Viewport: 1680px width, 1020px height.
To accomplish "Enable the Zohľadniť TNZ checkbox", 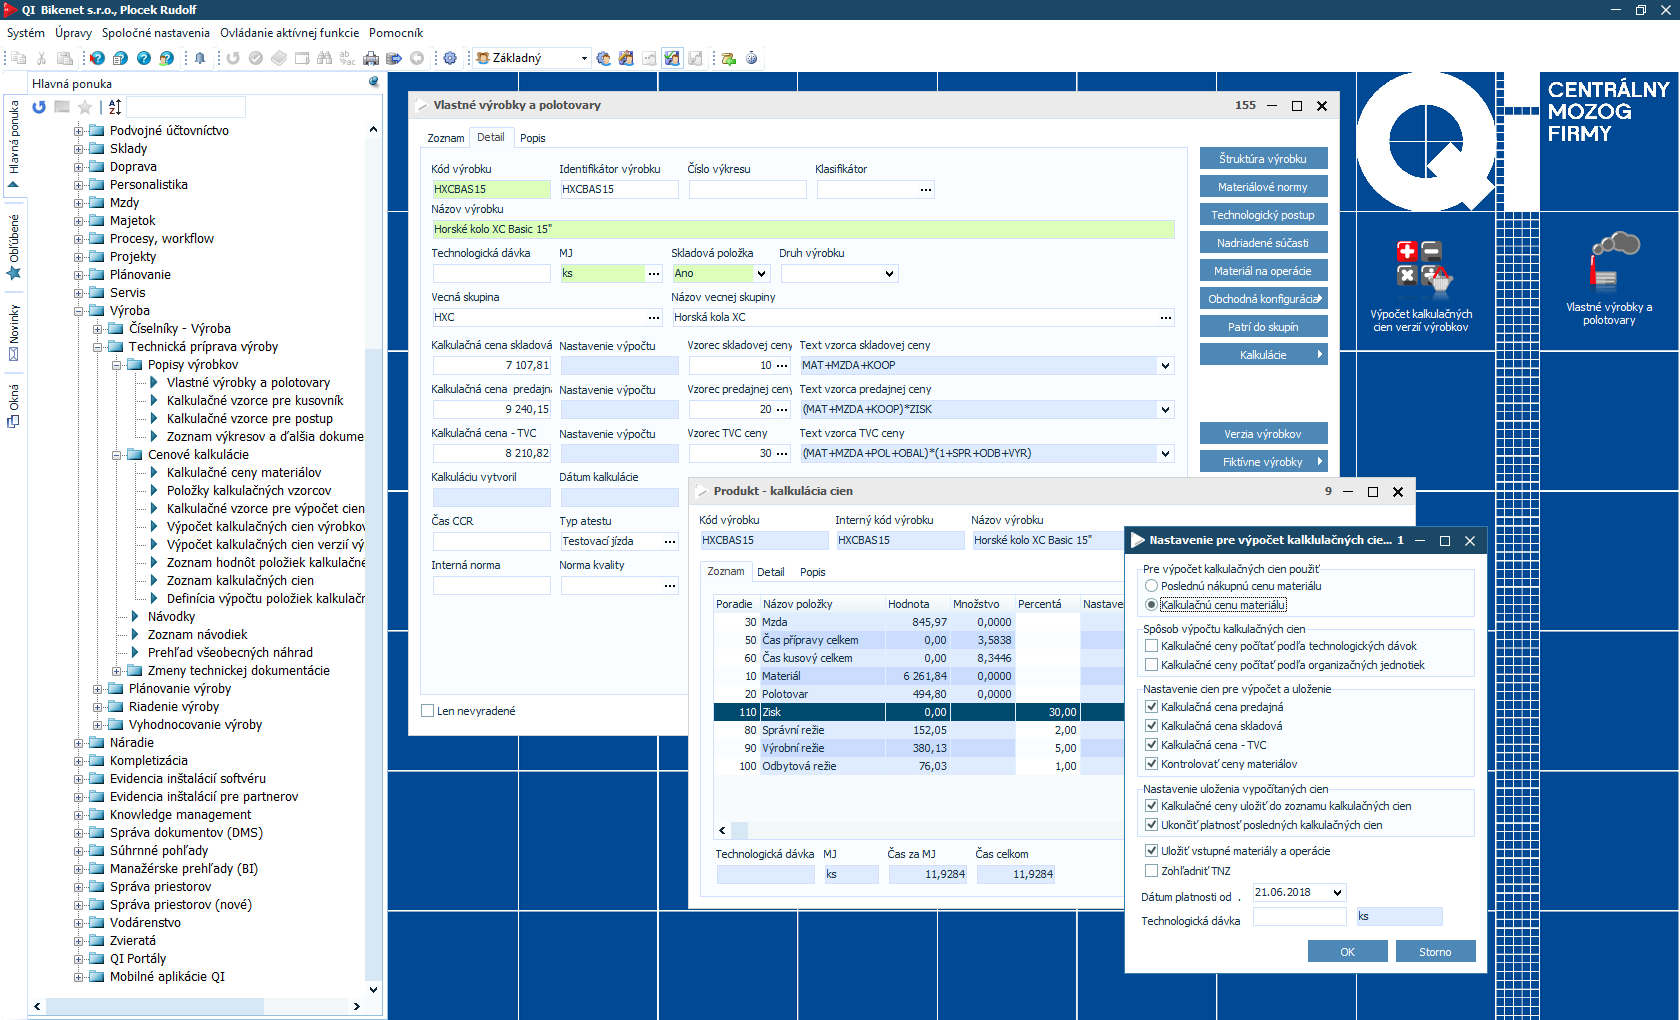I will [1152, 871].
